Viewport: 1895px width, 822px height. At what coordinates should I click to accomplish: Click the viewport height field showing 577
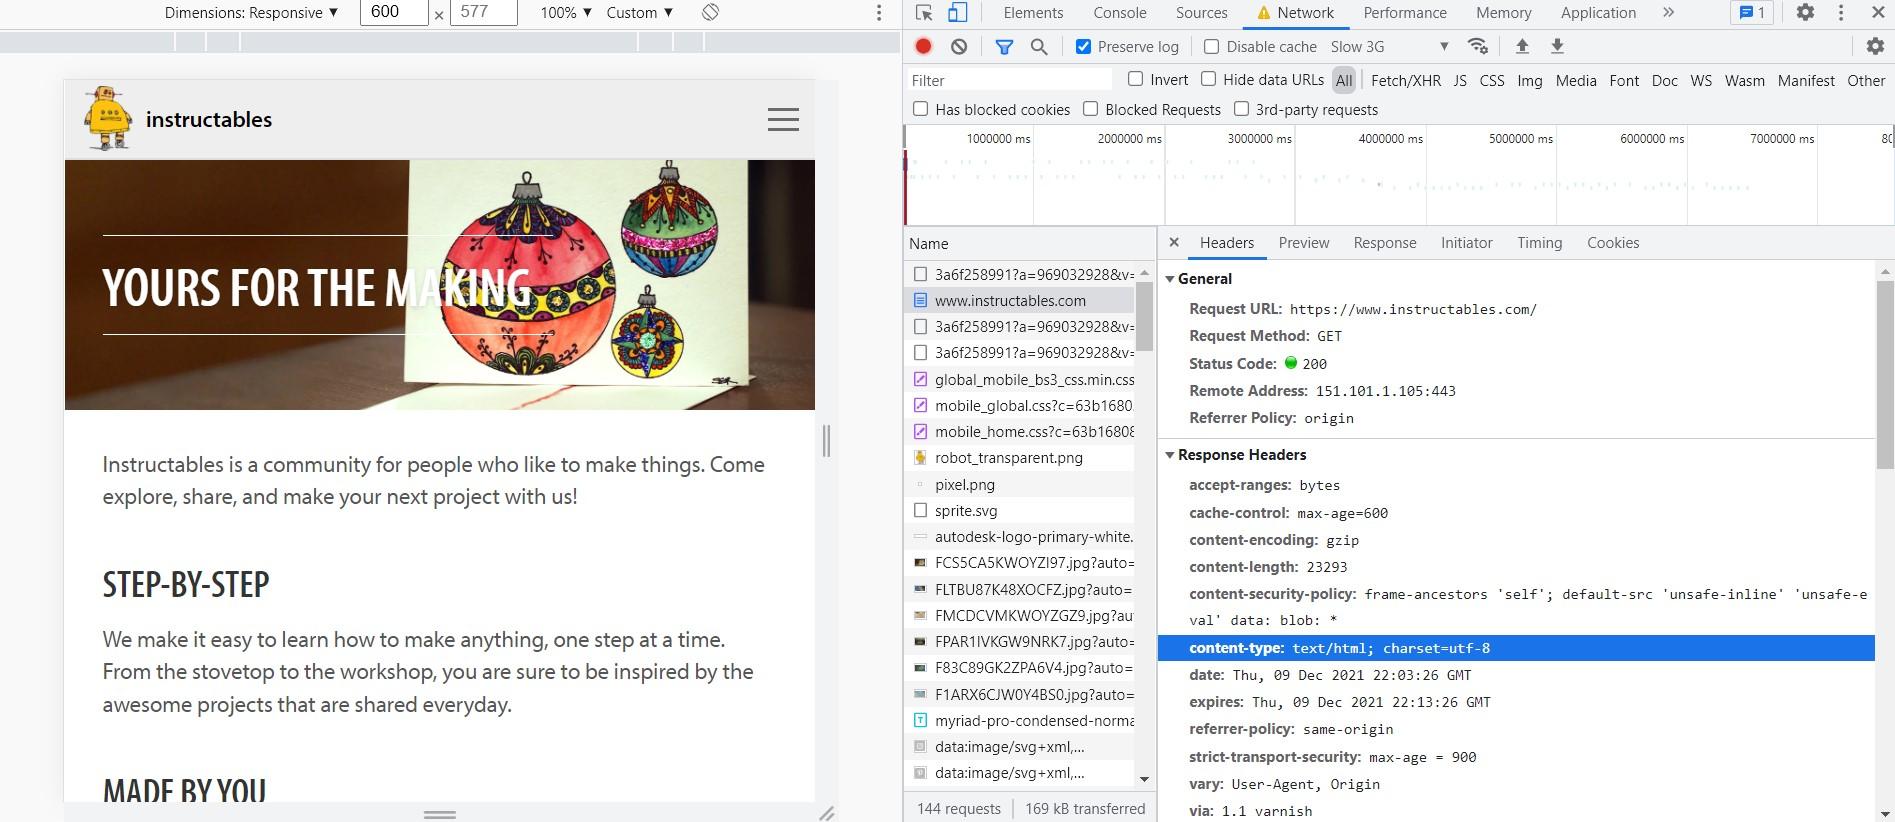483,12
